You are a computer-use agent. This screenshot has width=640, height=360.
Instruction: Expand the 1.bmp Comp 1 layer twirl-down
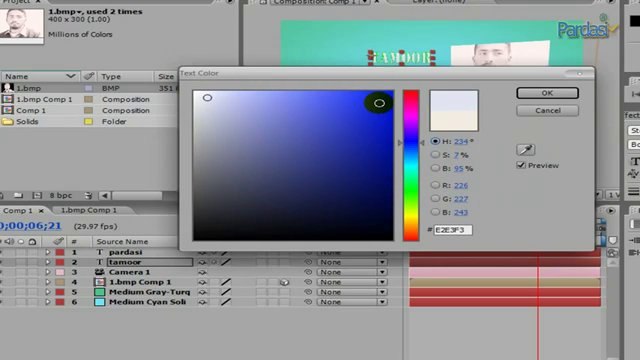click(47, 282)
